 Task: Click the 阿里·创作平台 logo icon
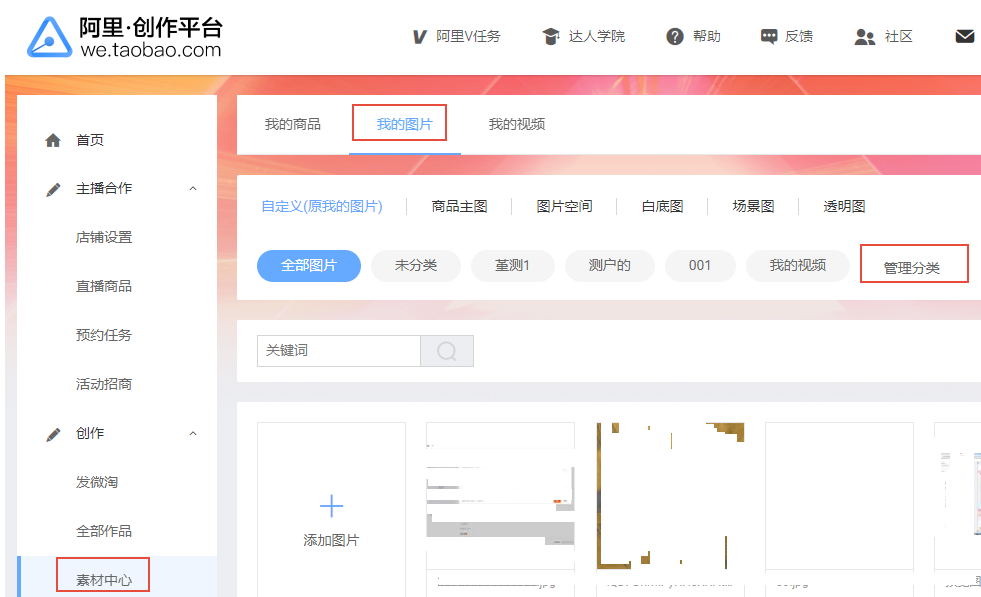click(49, 38)
